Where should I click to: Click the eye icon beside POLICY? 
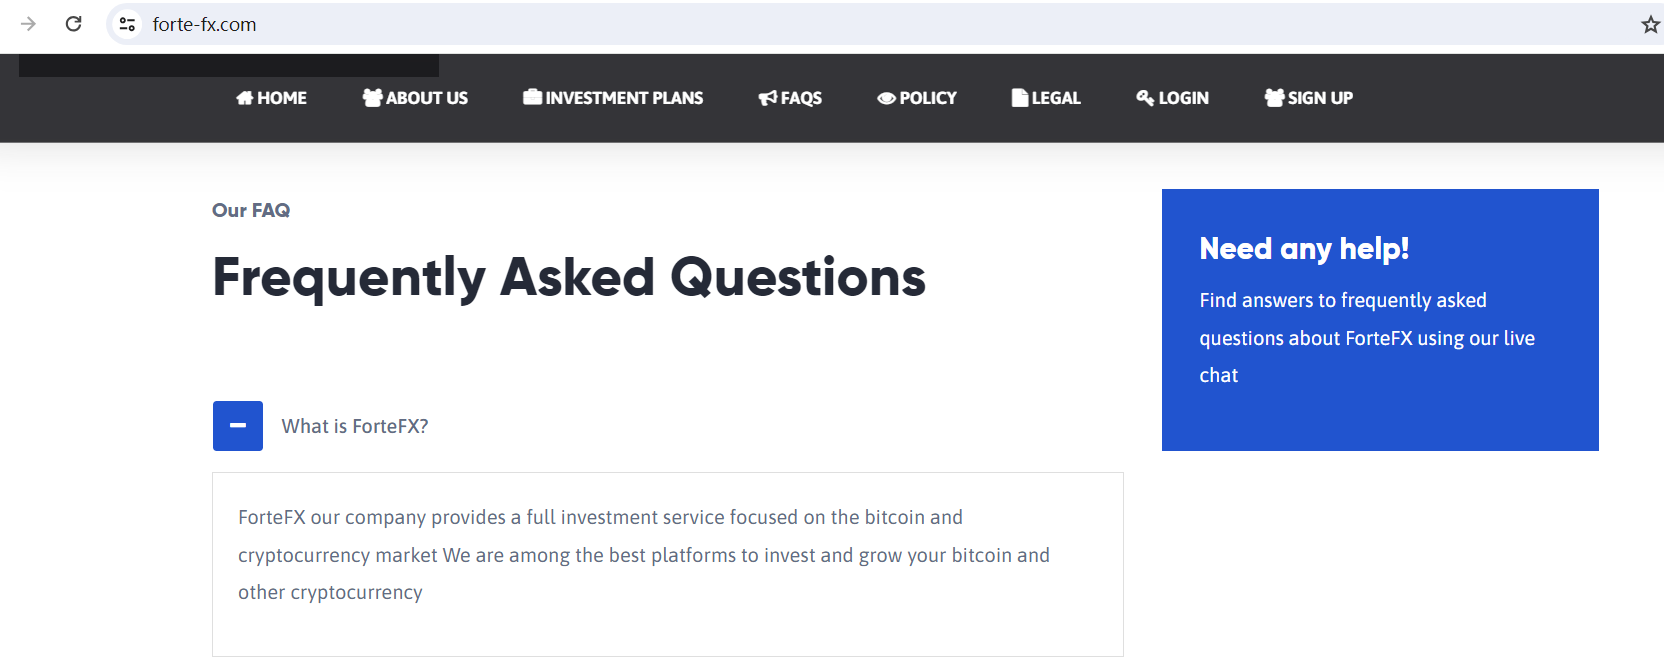[x=886, y=98]
